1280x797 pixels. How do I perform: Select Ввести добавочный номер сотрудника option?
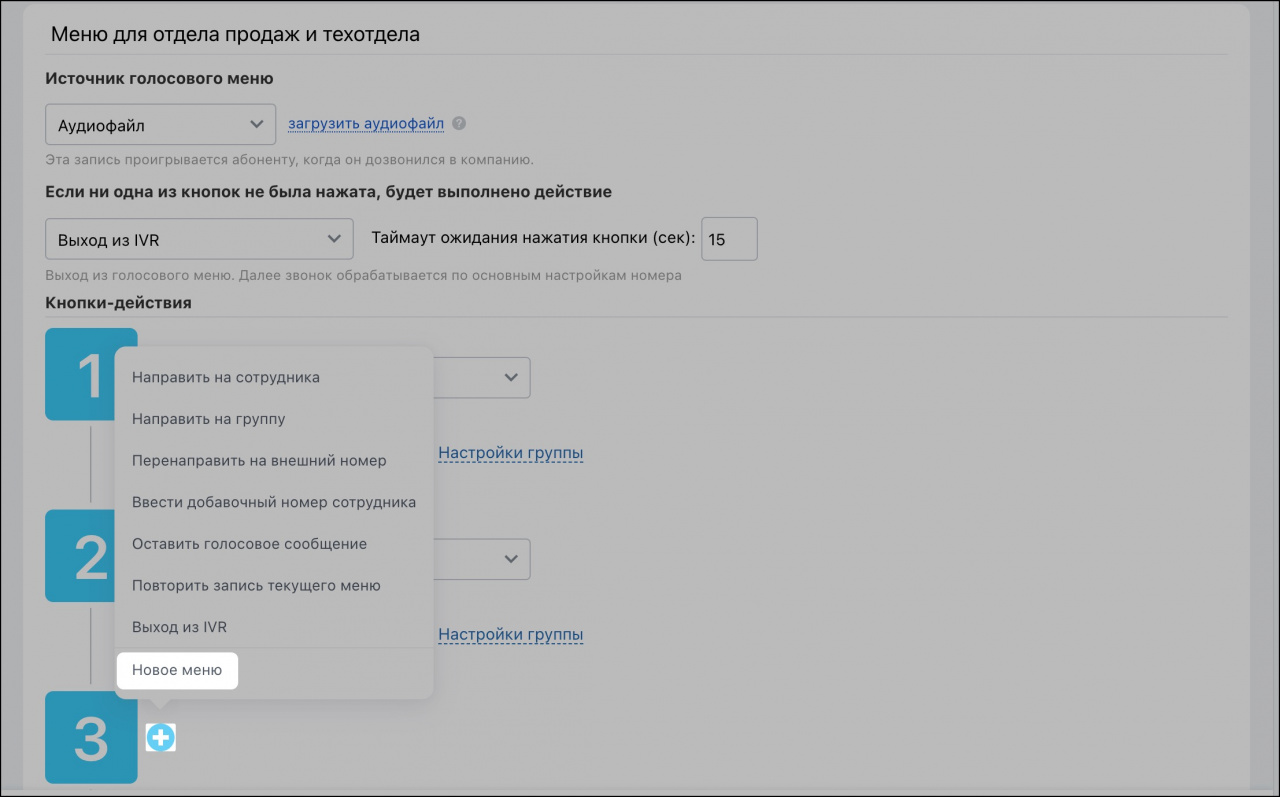(x=274, y=502)
